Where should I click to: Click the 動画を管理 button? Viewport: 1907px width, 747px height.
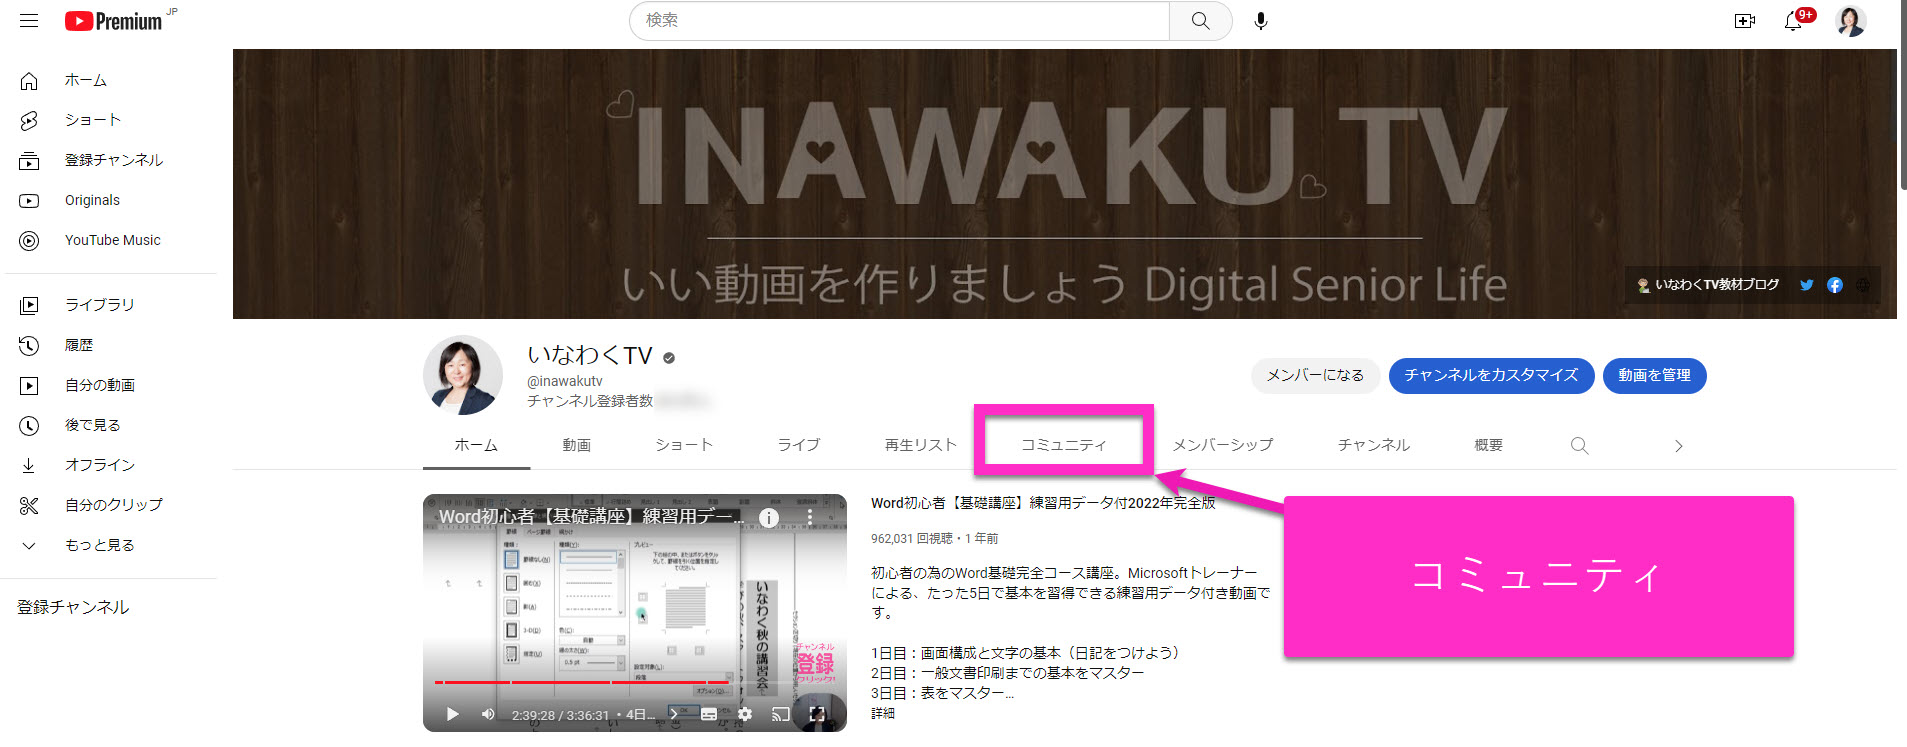pyautogui.click(x=1654, y=375)
